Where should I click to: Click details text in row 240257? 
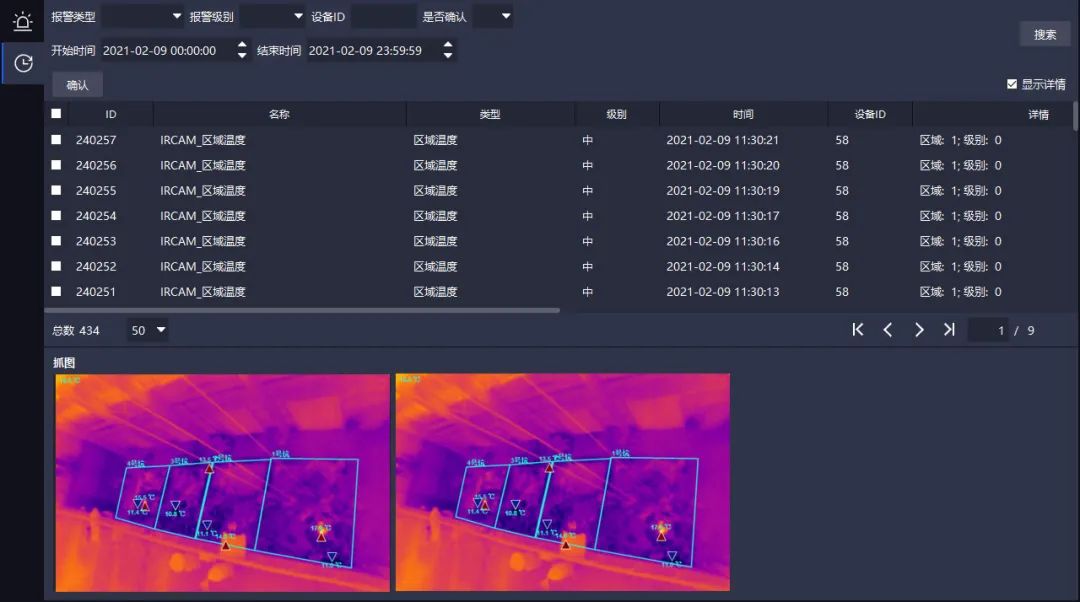point(960,140)
